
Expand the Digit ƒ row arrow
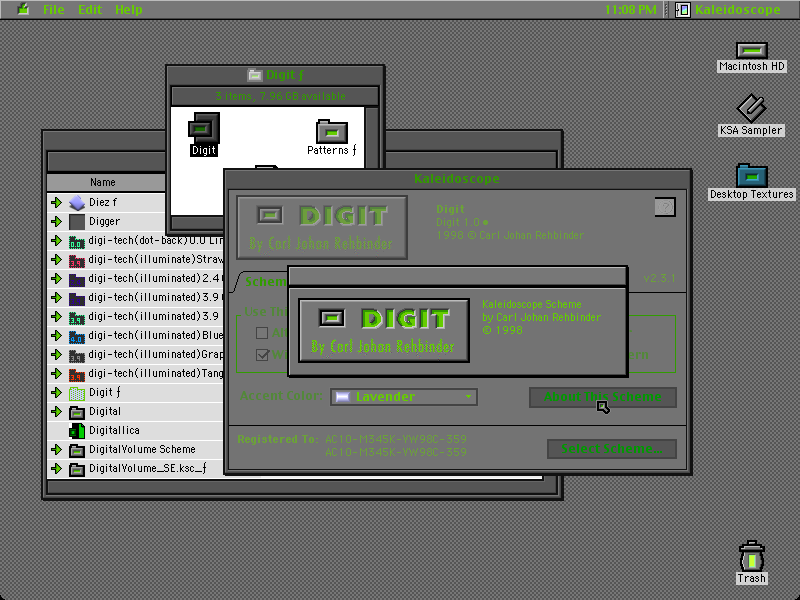[57, 392]
